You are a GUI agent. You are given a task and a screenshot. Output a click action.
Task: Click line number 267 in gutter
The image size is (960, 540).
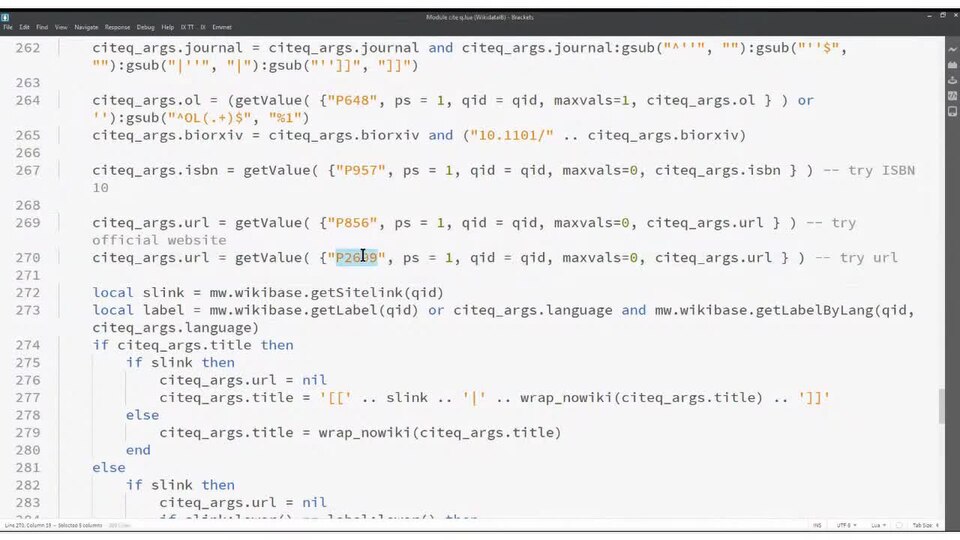click(x=28, y=170)
